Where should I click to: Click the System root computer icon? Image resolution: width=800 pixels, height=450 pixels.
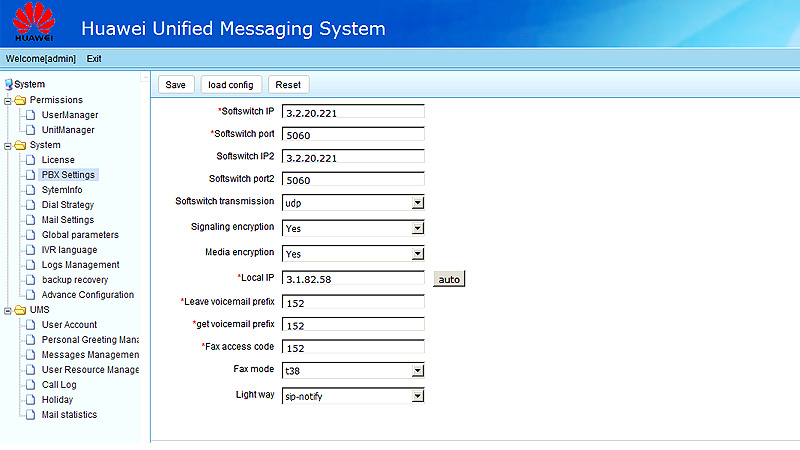point(9,84)
